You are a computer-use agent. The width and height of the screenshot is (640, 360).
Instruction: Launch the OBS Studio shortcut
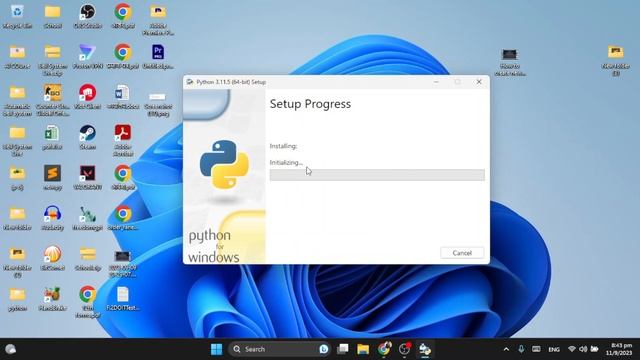(x=88, y=16)
